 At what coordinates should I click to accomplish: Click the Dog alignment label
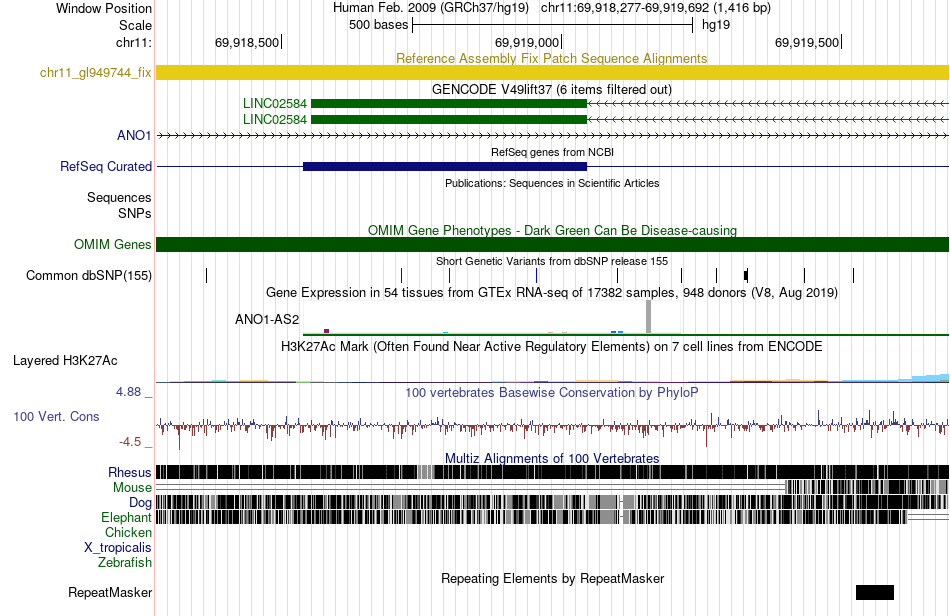coord(140,503)
